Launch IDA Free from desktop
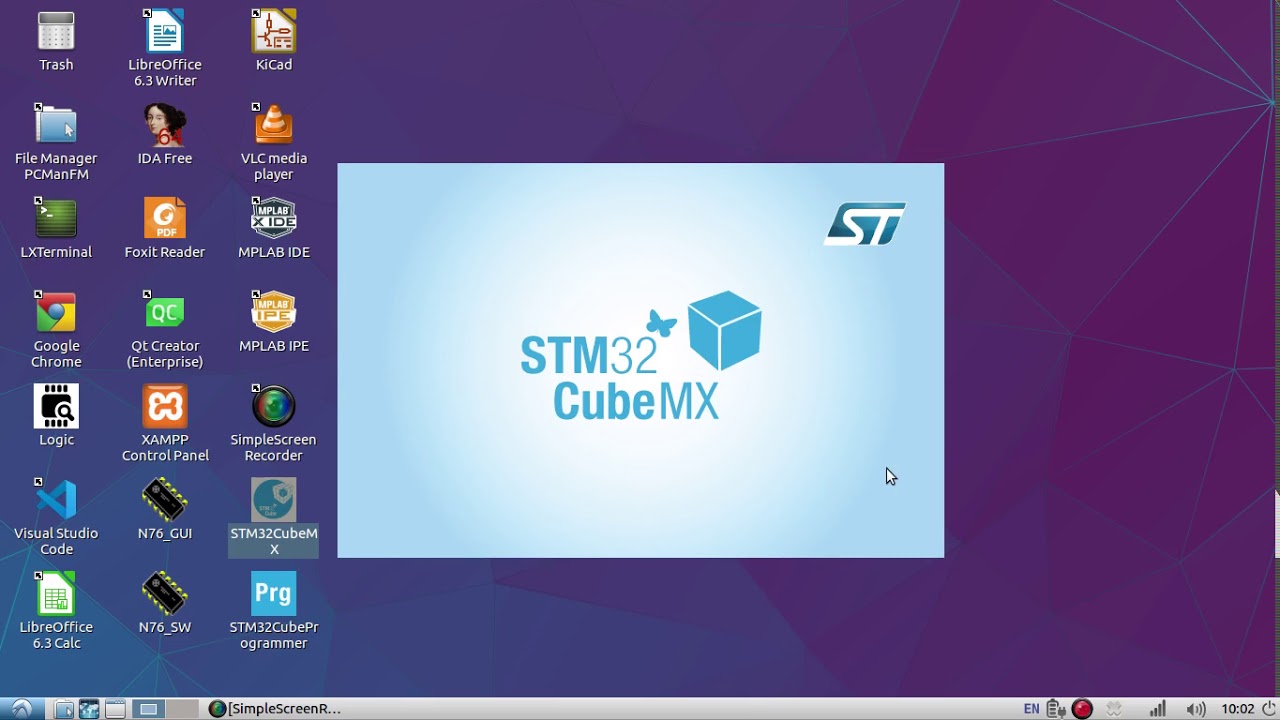This screenshot has height=720, width=1280. pos(164,126)
